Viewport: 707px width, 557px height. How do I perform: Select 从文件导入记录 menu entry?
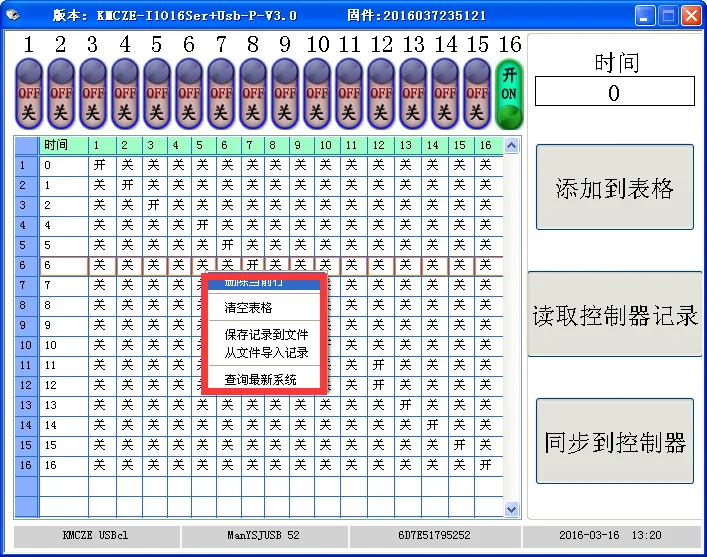pos(264,352)
